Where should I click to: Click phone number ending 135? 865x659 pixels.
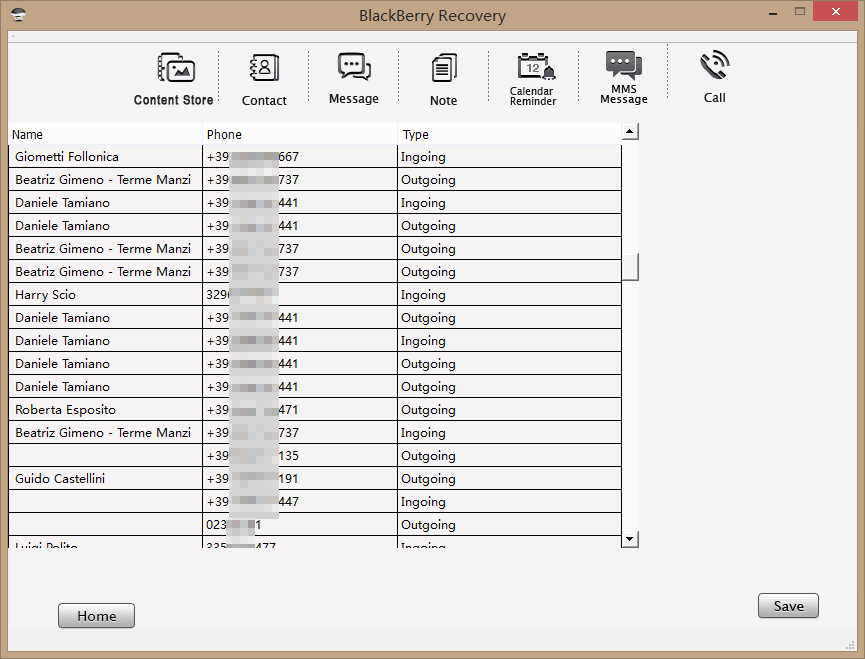pos(300,456)
